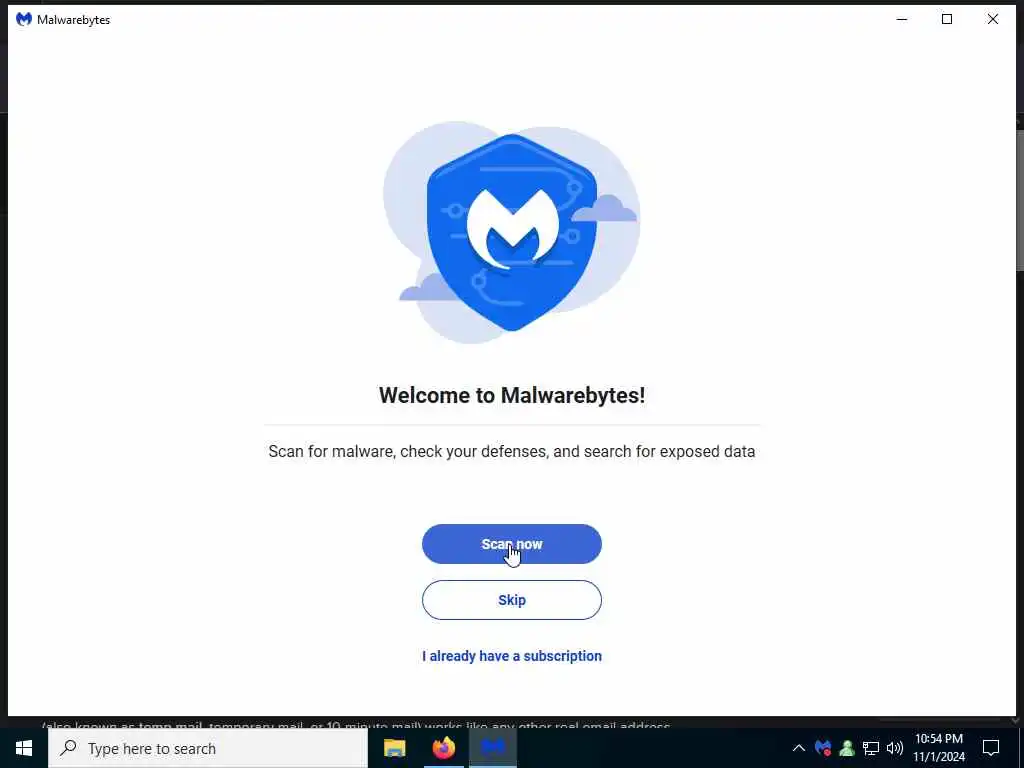Open the I already have a subscription link

point(511,656)
